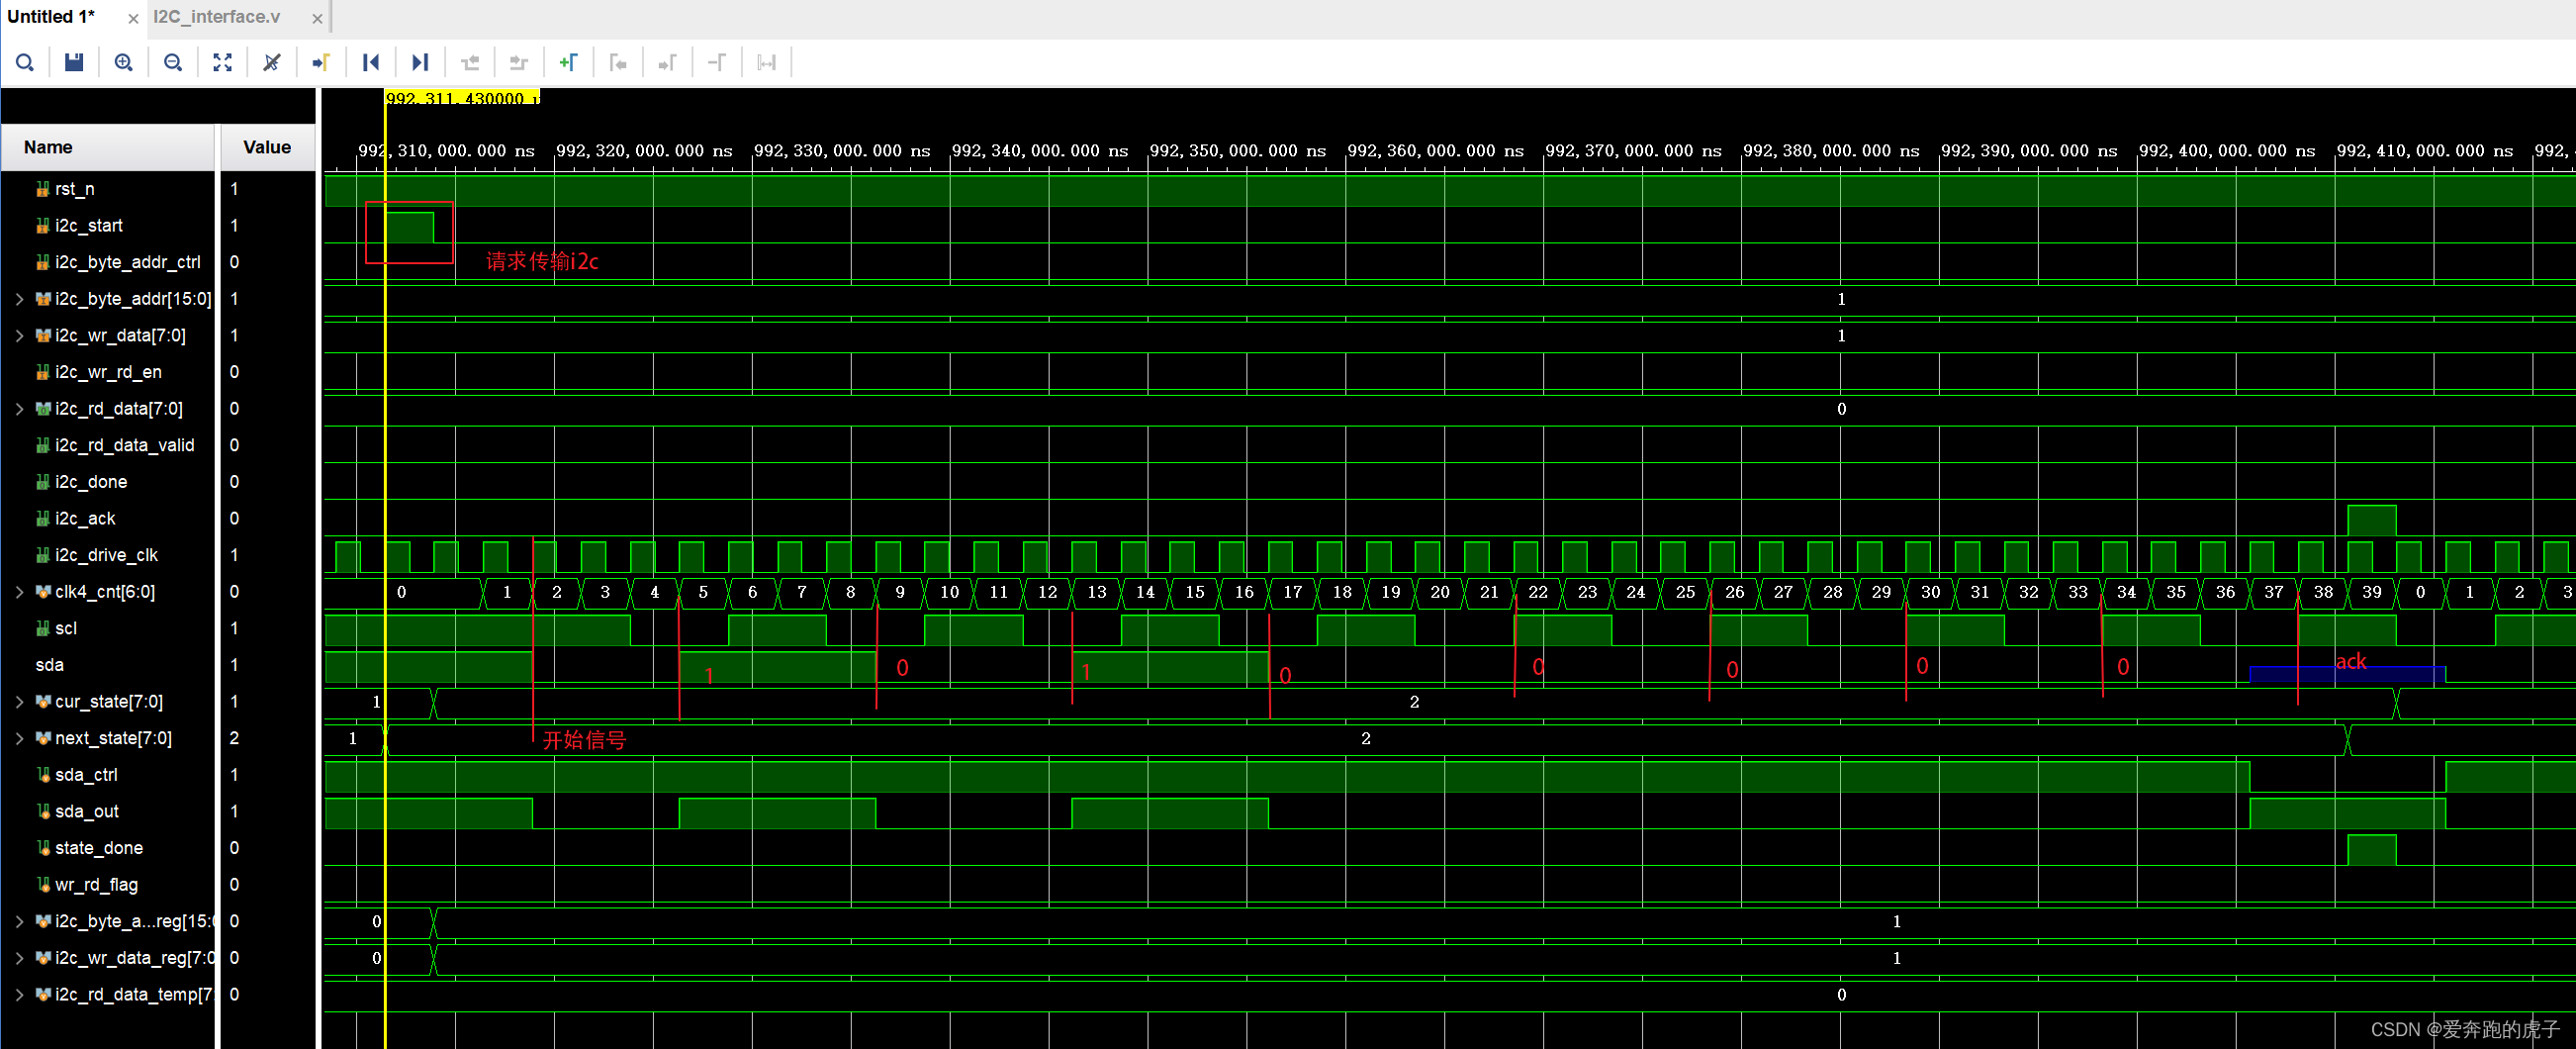2576x1049 pixels.
Task: Expand the i2c_wr_data_reg bus
Action: pyautogui.click(x=19, y=958)
